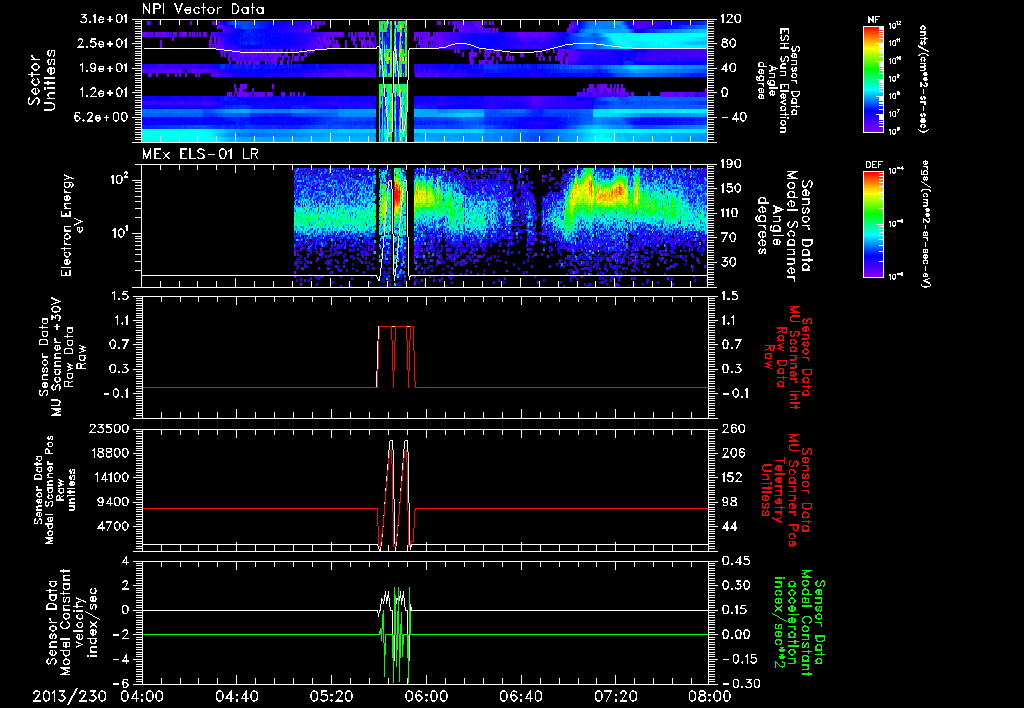Click the 06:40 time axis label
This screenshot has height=708, width=1024.
click(x=520, y=696)
